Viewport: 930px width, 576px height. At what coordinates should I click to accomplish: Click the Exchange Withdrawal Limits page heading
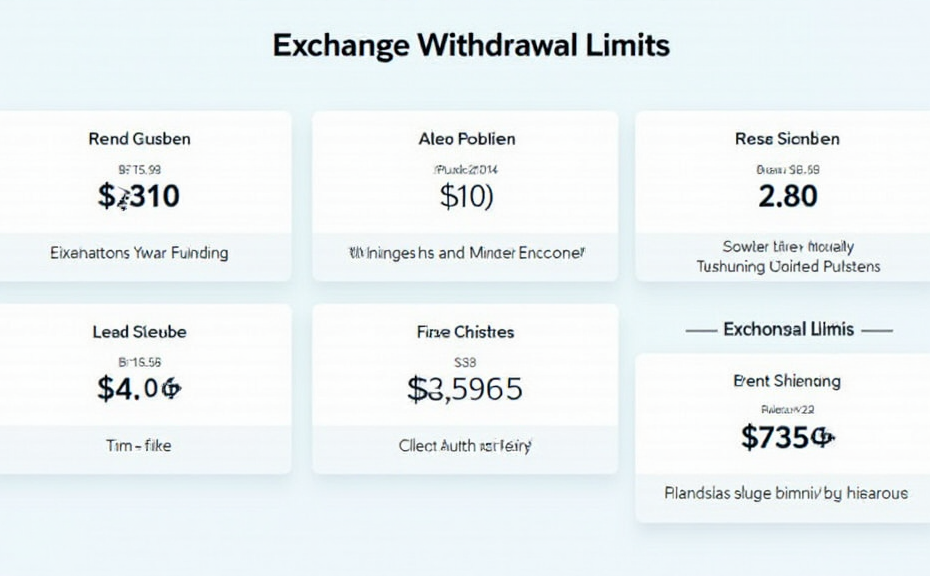(471, 46)
